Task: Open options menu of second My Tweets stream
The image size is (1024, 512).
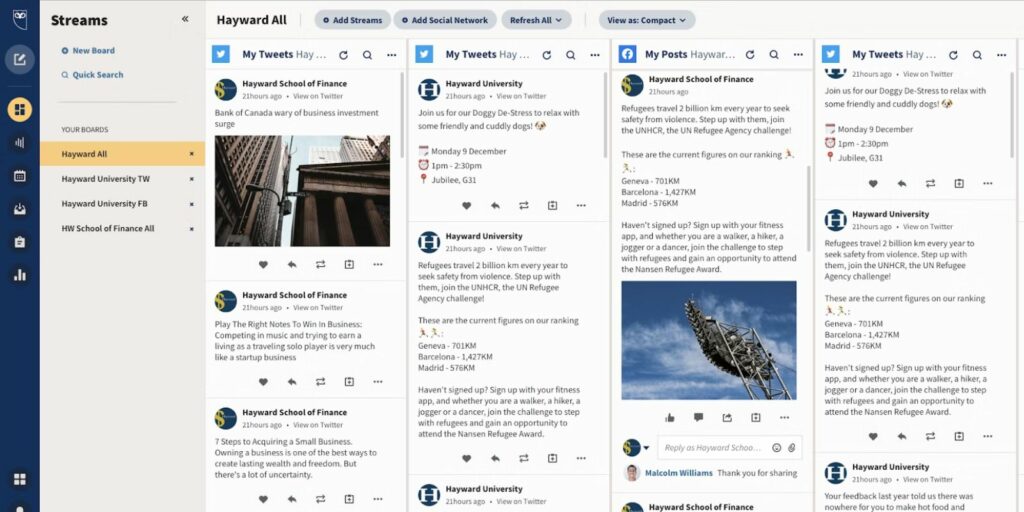Action: coord(595,56)
